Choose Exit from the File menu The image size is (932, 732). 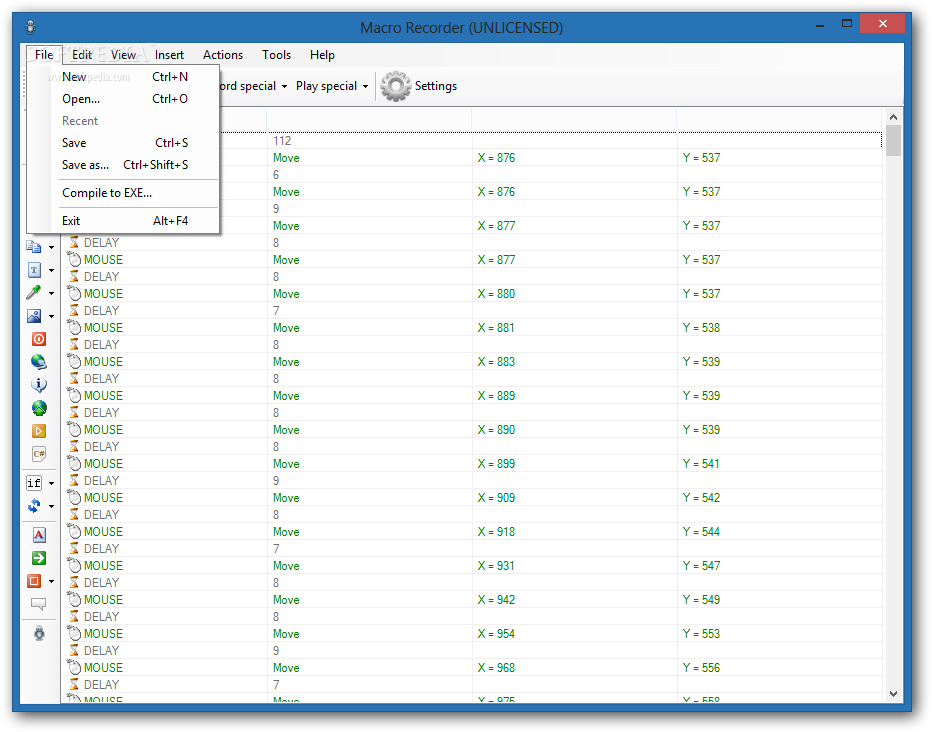click(125, 221)
